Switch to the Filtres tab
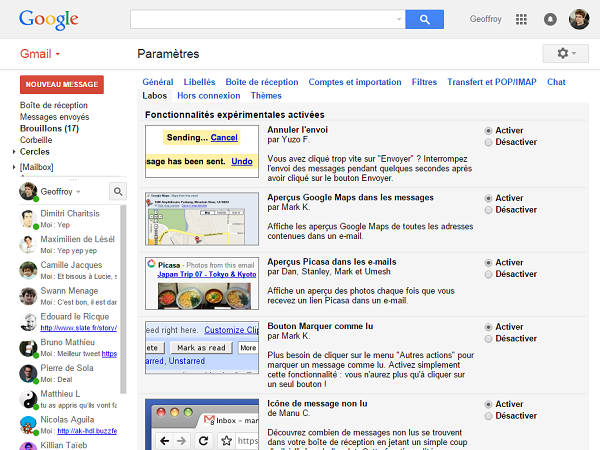This screenshot has width=600, height=450. coord(424,82)
